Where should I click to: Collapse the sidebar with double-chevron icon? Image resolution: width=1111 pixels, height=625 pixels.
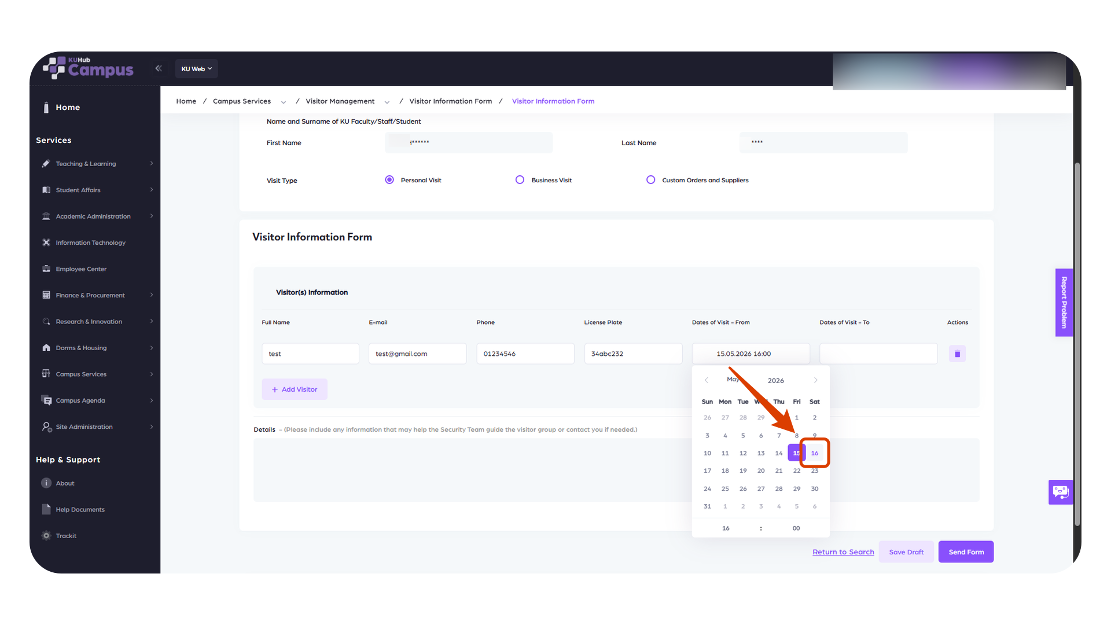tap(159, 69)
